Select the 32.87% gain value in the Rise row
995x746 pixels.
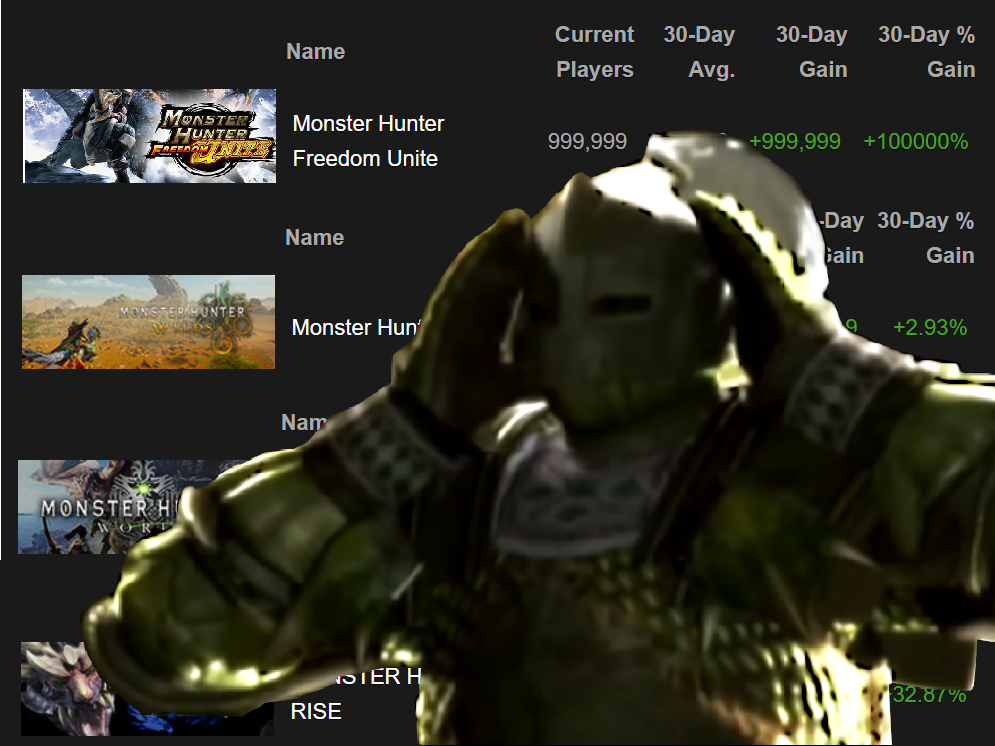click(930, 695)
